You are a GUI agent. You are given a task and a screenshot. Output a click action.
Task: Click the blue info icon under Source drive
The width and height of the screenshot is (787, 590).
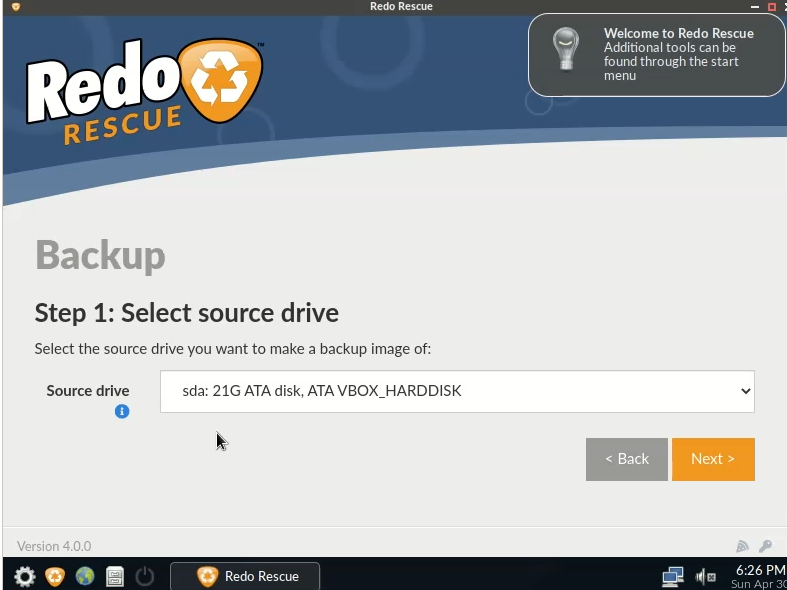pos(122,411)
